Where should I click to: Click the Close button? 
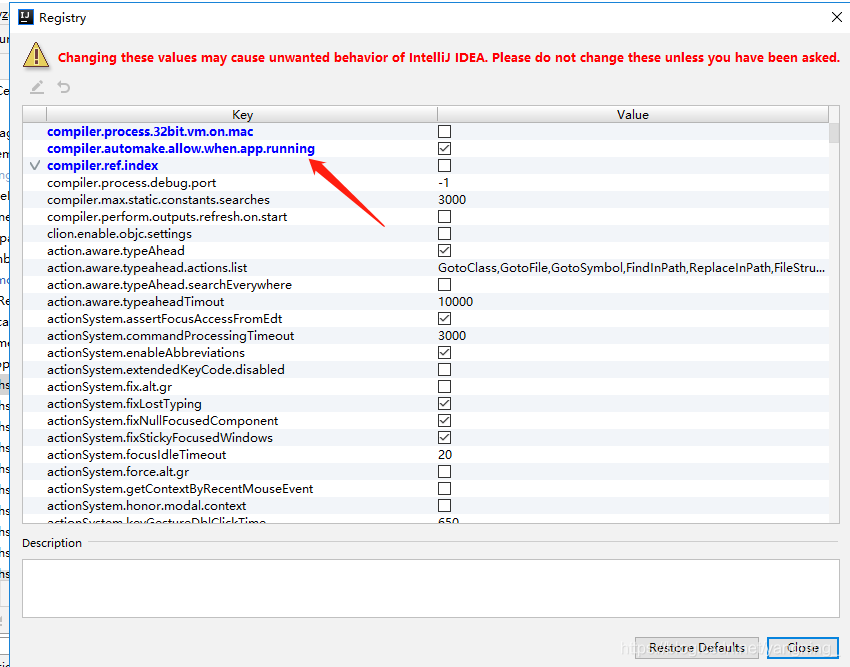(x=803, y=647)
